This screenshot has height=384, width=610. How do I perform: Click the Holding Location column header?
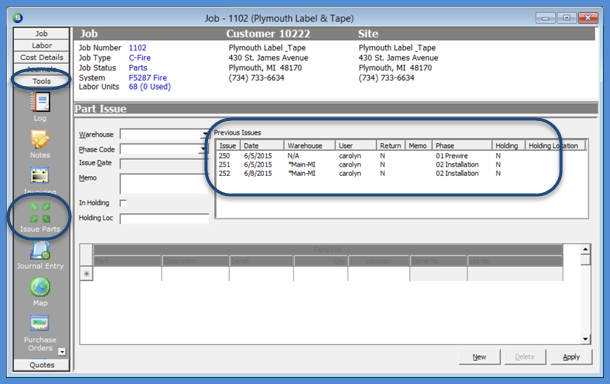click(556, 146)
